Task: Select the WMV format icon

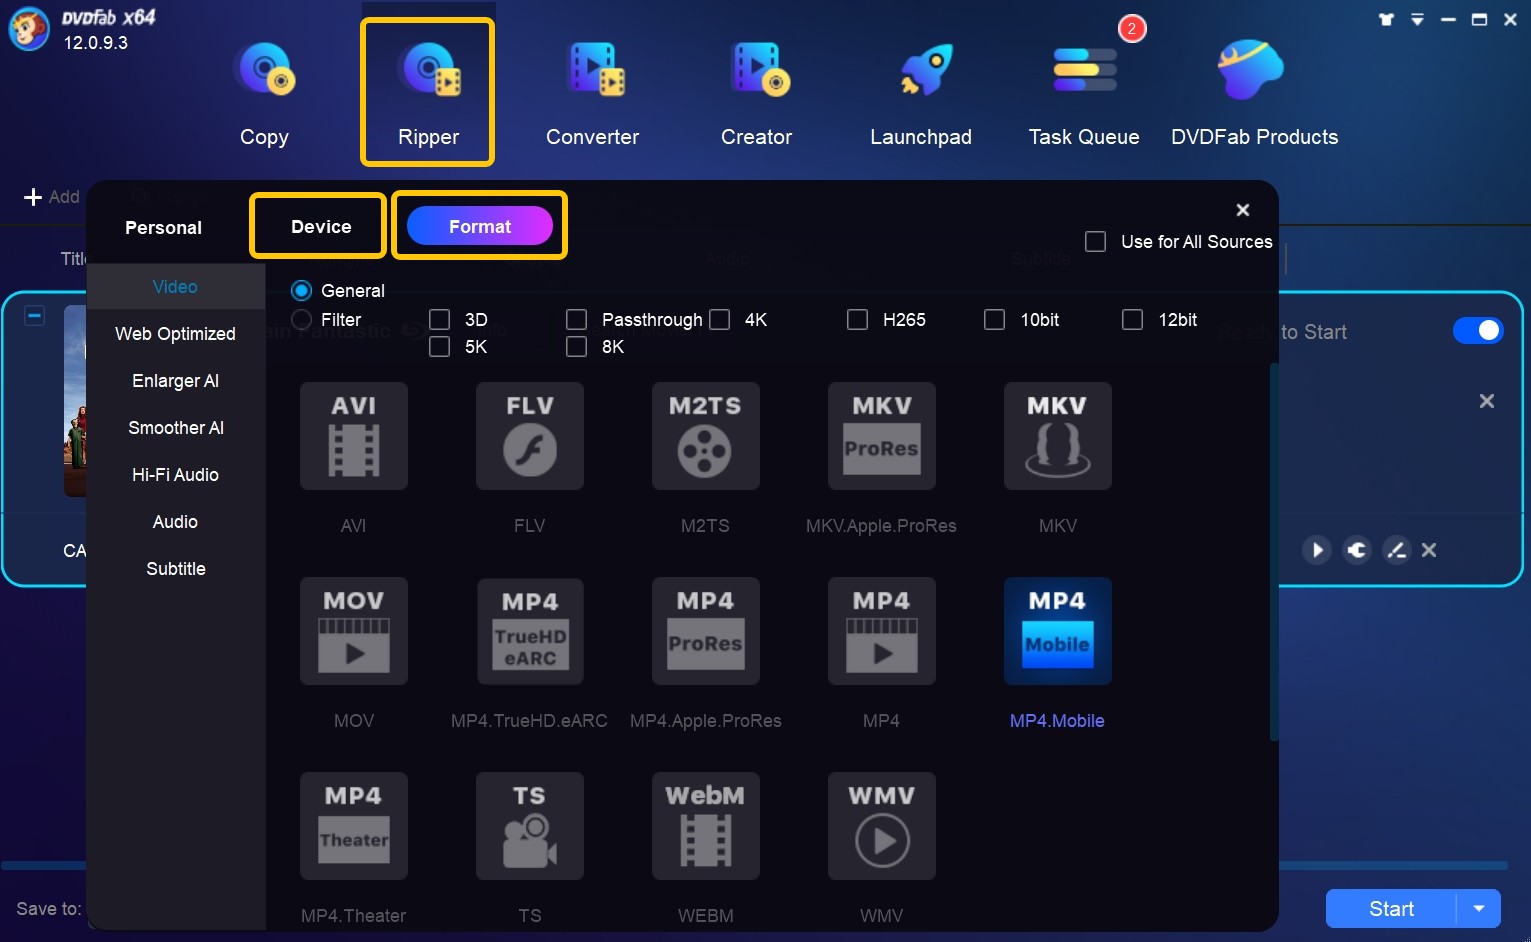Action: point(882,826)
